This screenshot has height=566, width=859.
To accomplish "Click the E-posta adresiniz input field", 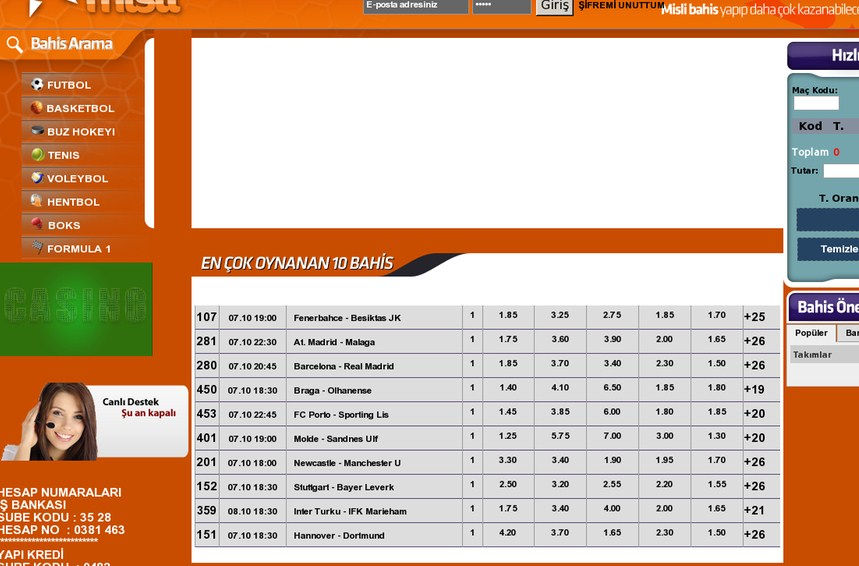I will tap(415, 5).
